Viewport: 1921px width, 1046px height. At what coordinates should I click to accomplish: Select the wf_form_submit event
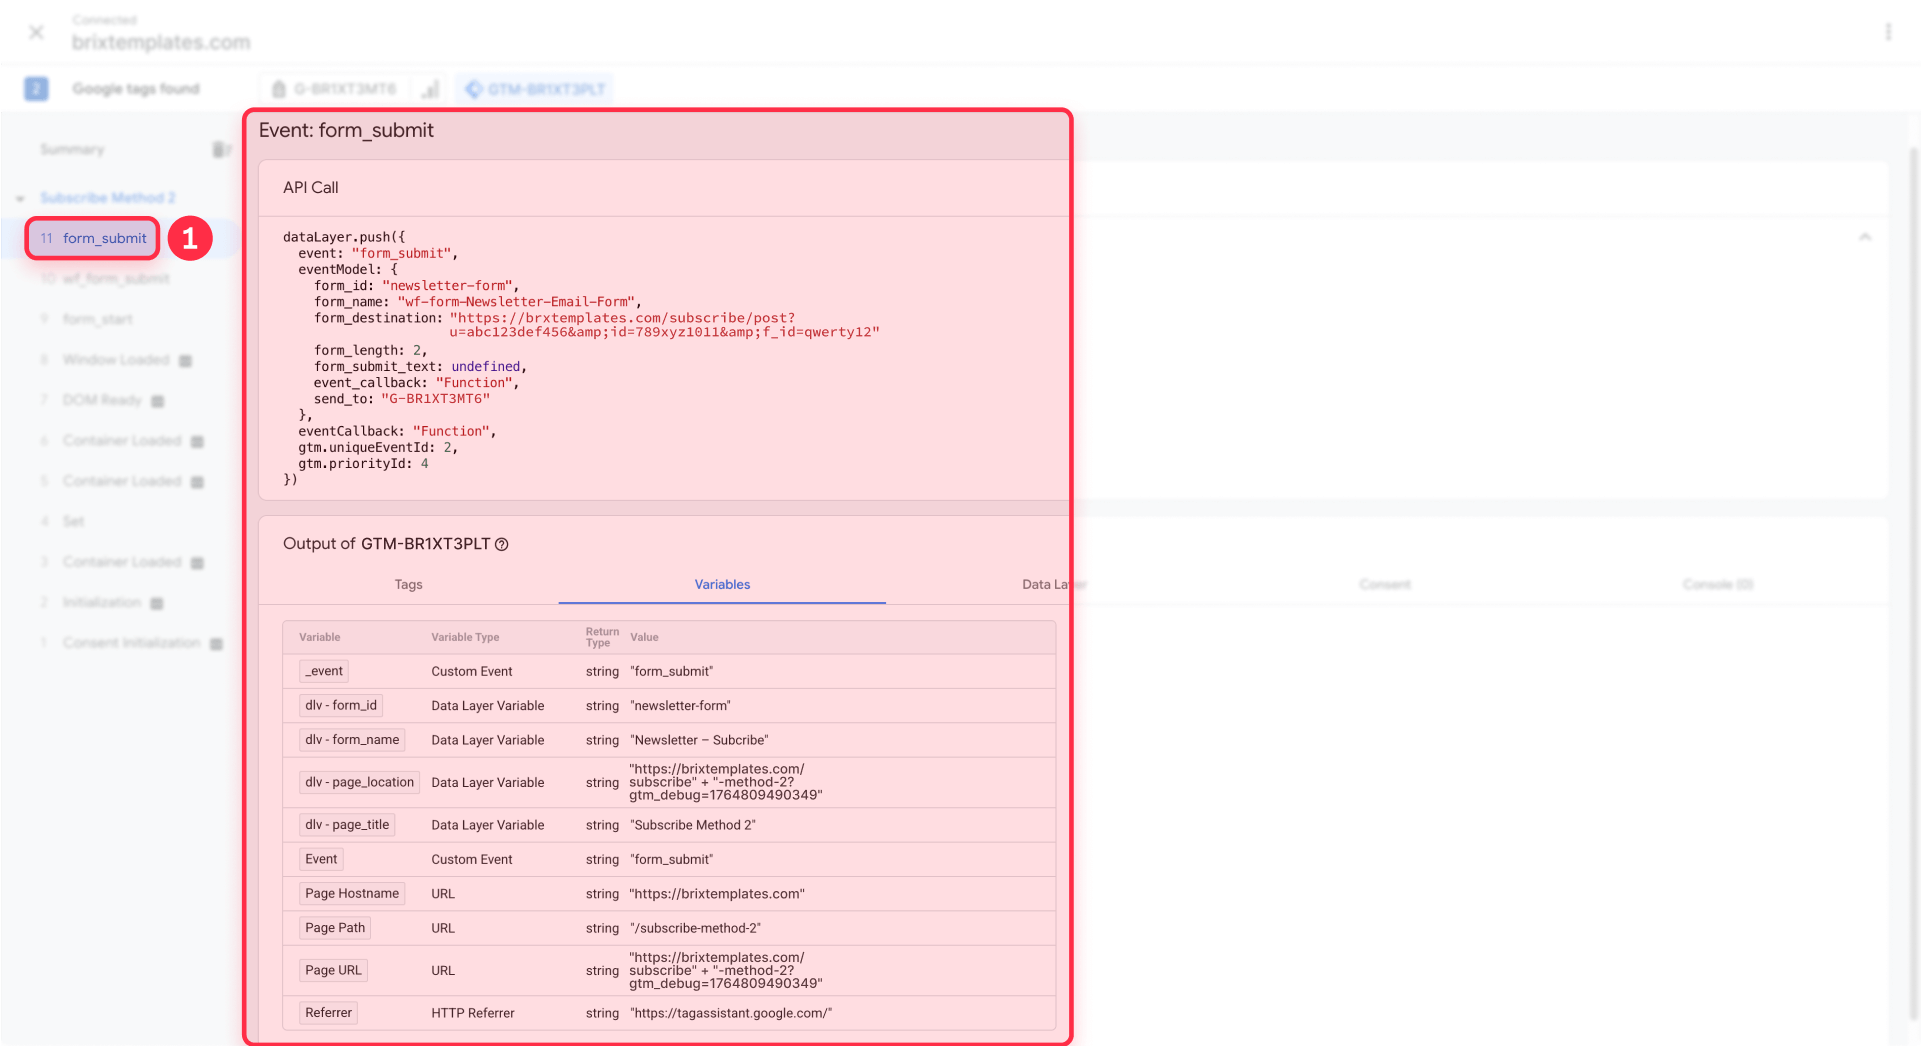(x=116, y=279)
